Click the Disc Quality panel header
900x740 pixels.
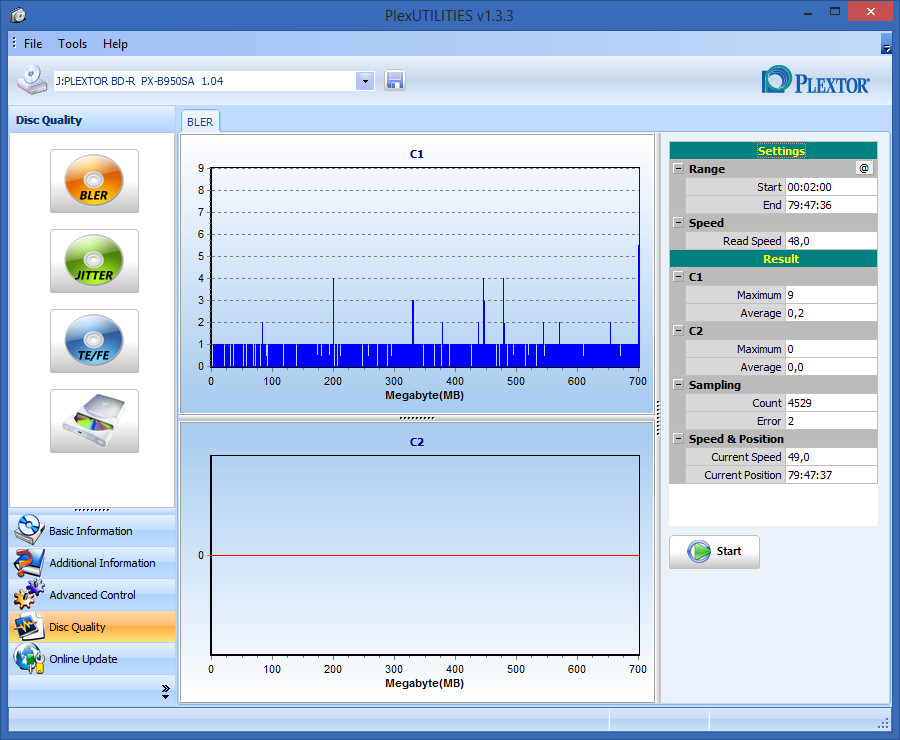pos(92,120)
